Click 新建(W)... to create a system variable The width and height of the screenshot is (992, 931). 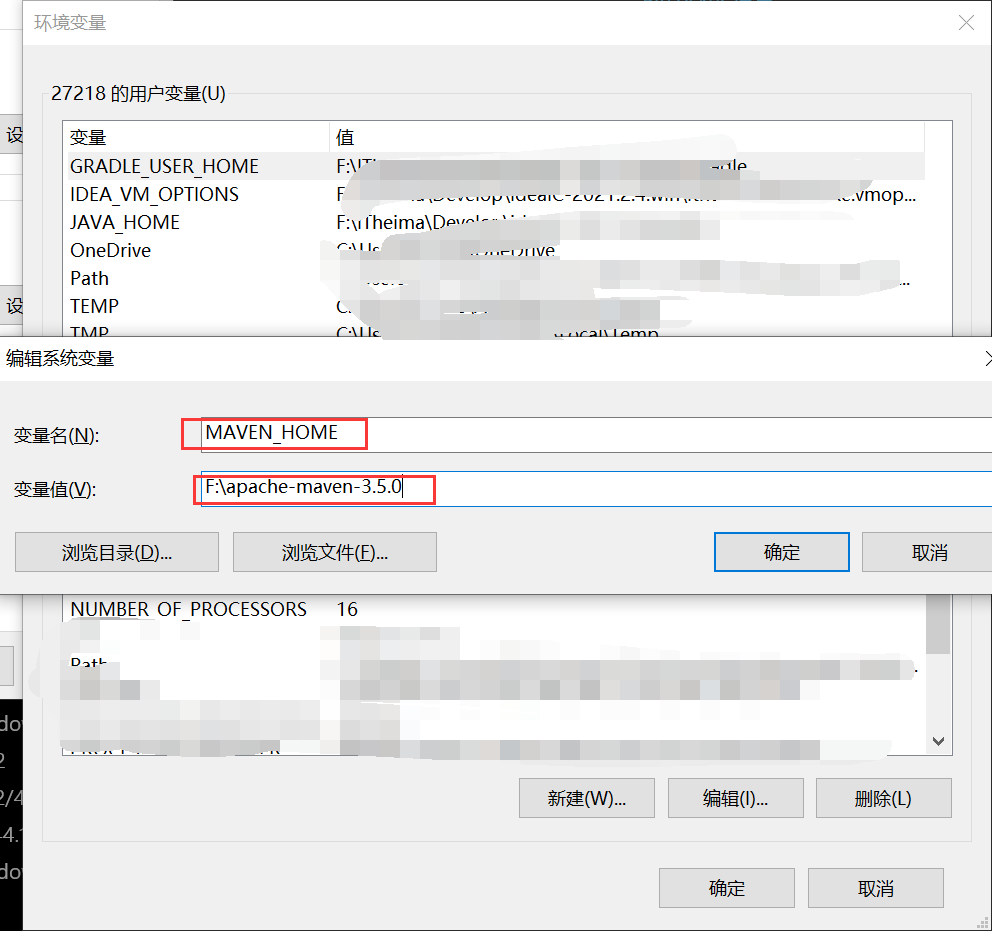586,798
